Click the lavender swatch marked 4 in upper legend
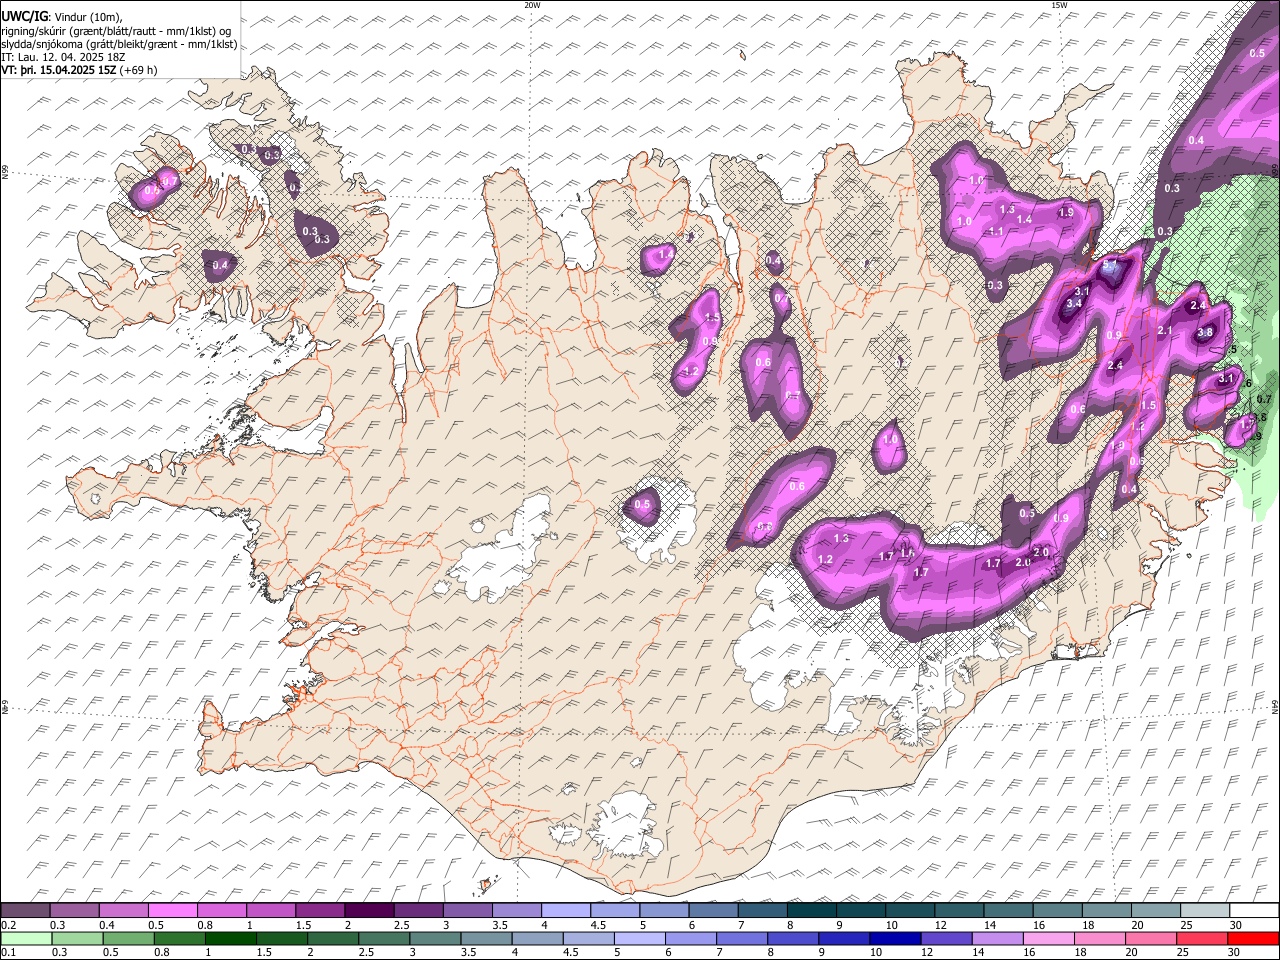 [565, 911]
